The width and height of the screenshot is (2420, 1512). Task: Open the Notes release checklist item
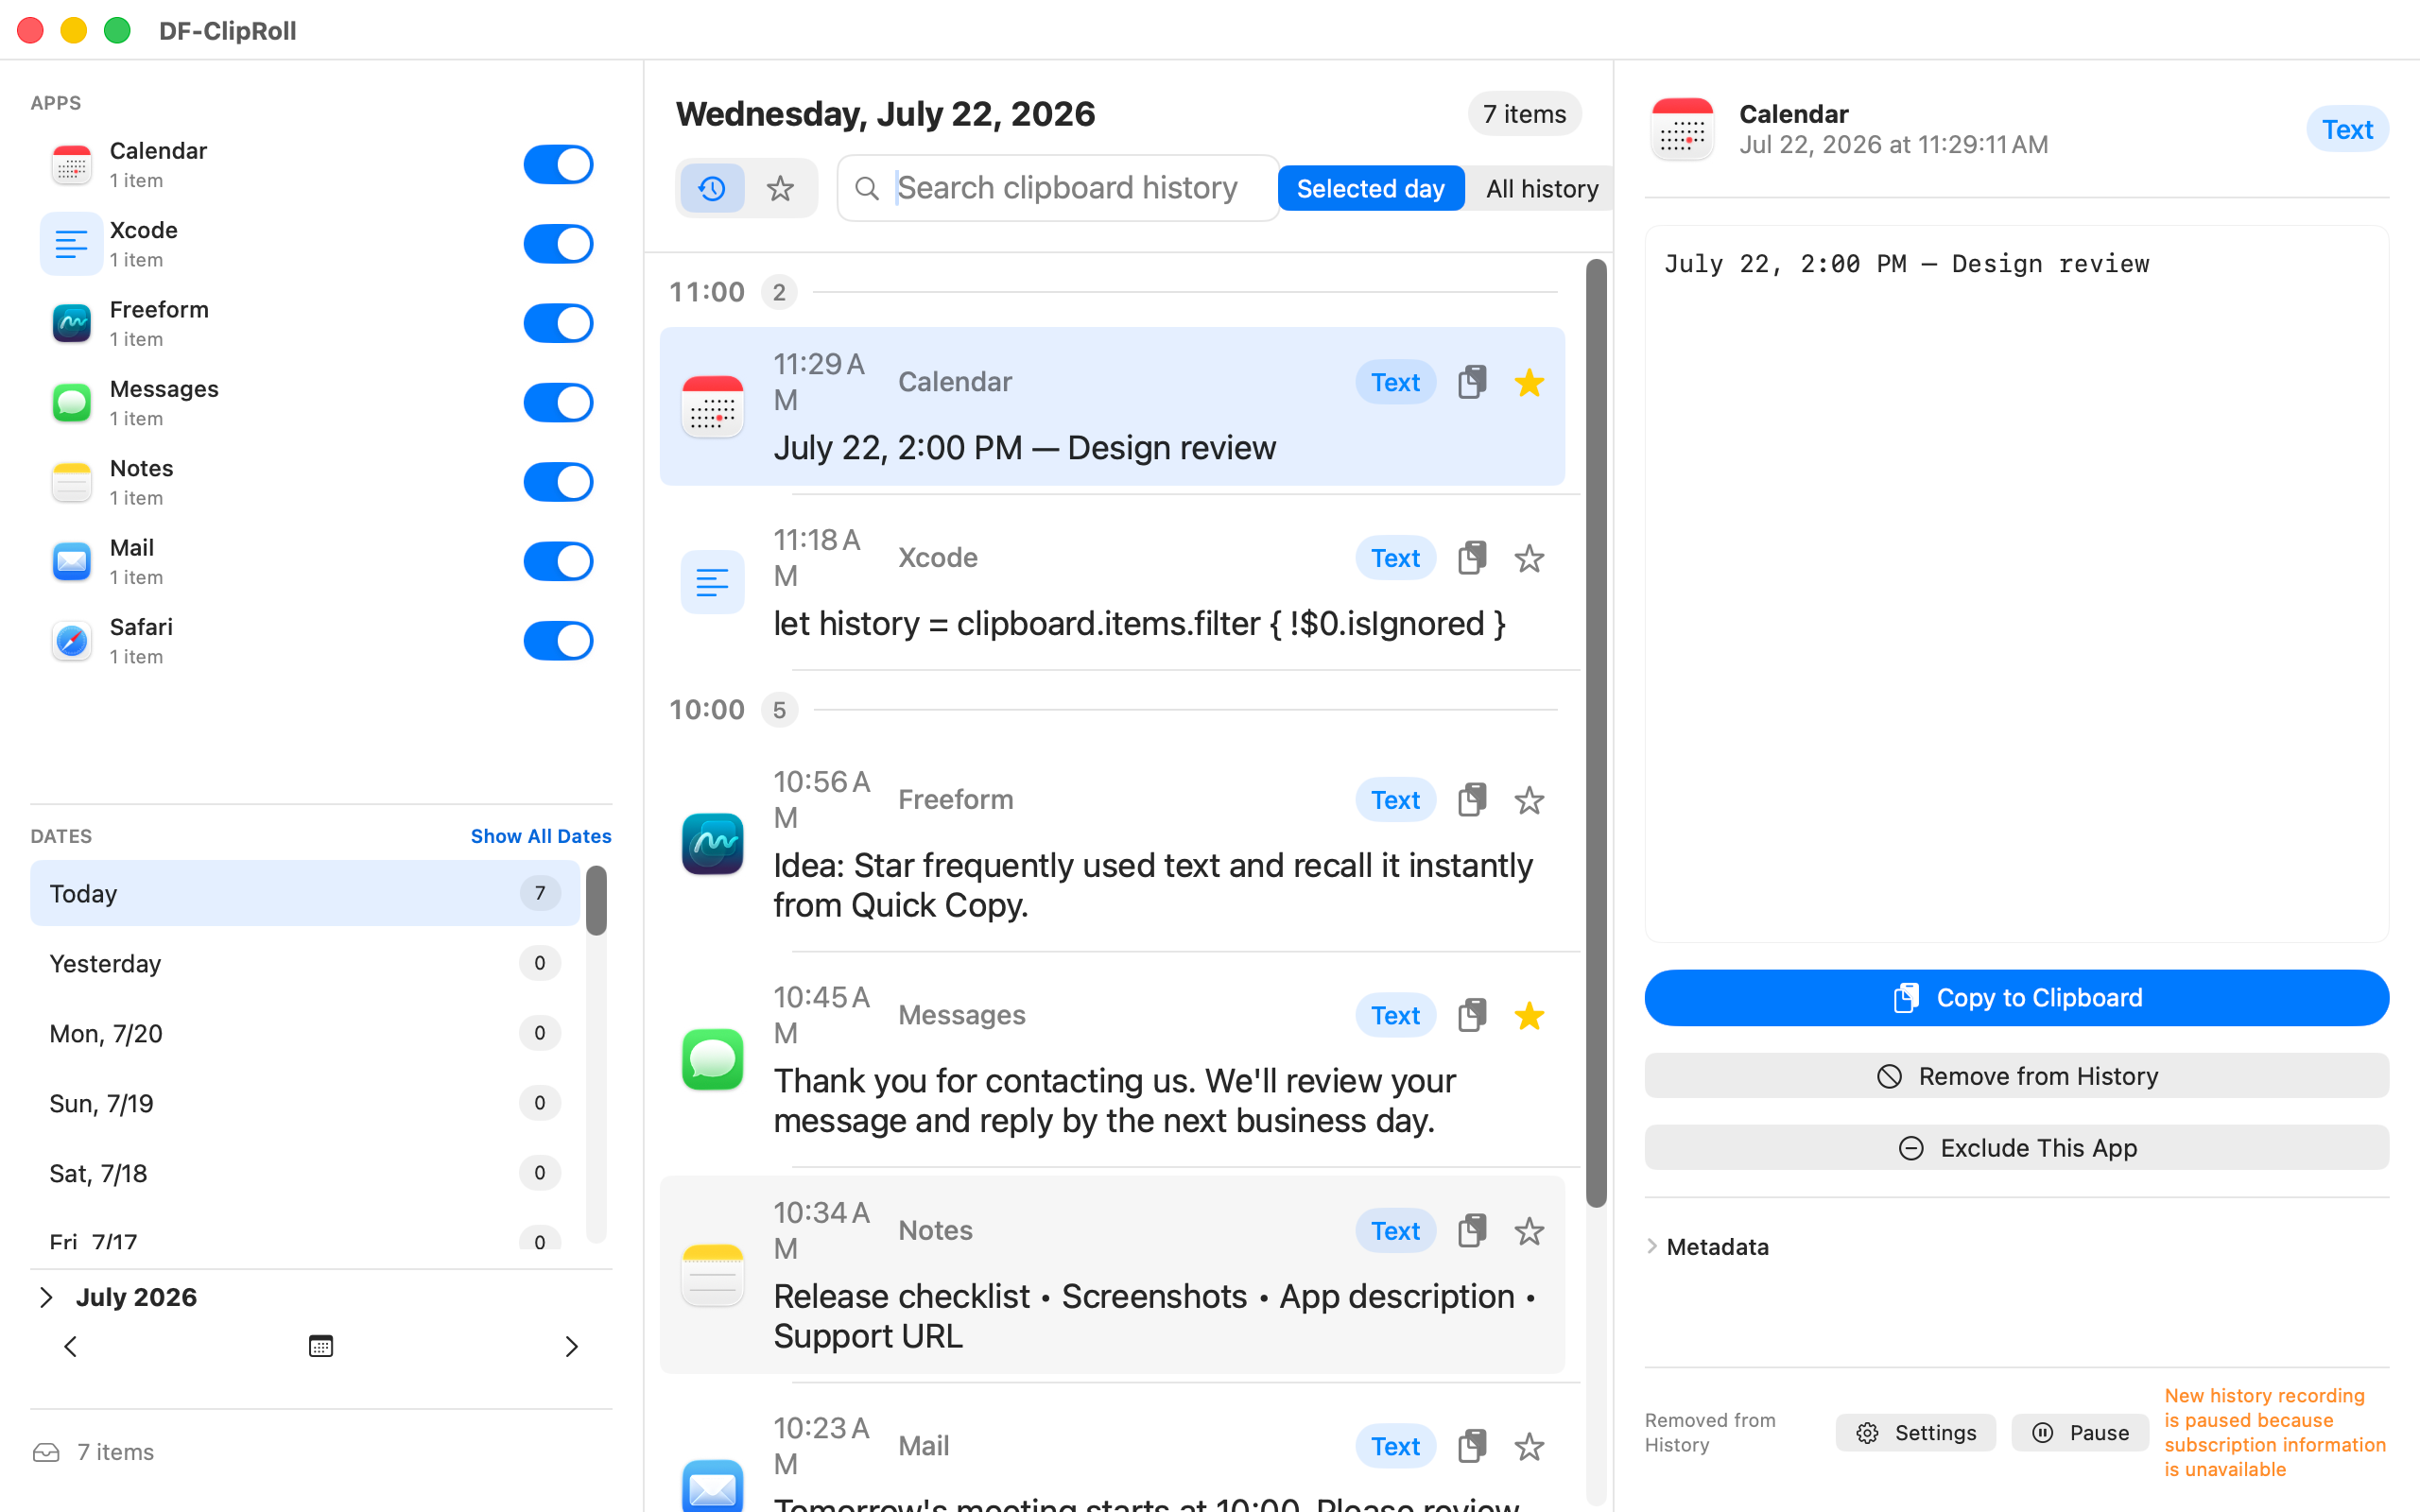coord(1112,1275)
